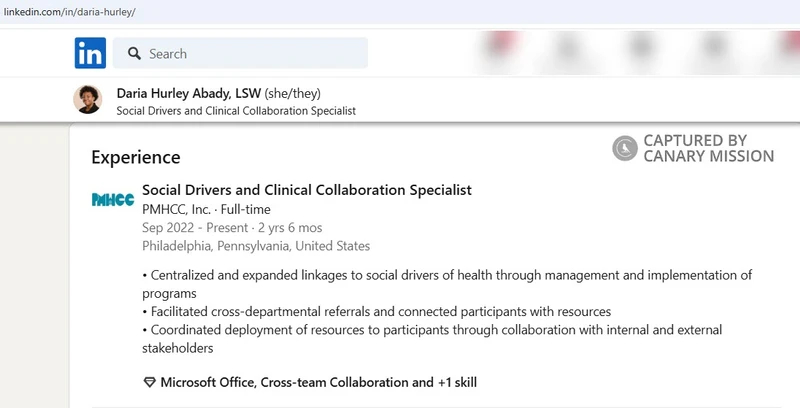Click the blurred nav icon at far right

(x=790, y=48)
